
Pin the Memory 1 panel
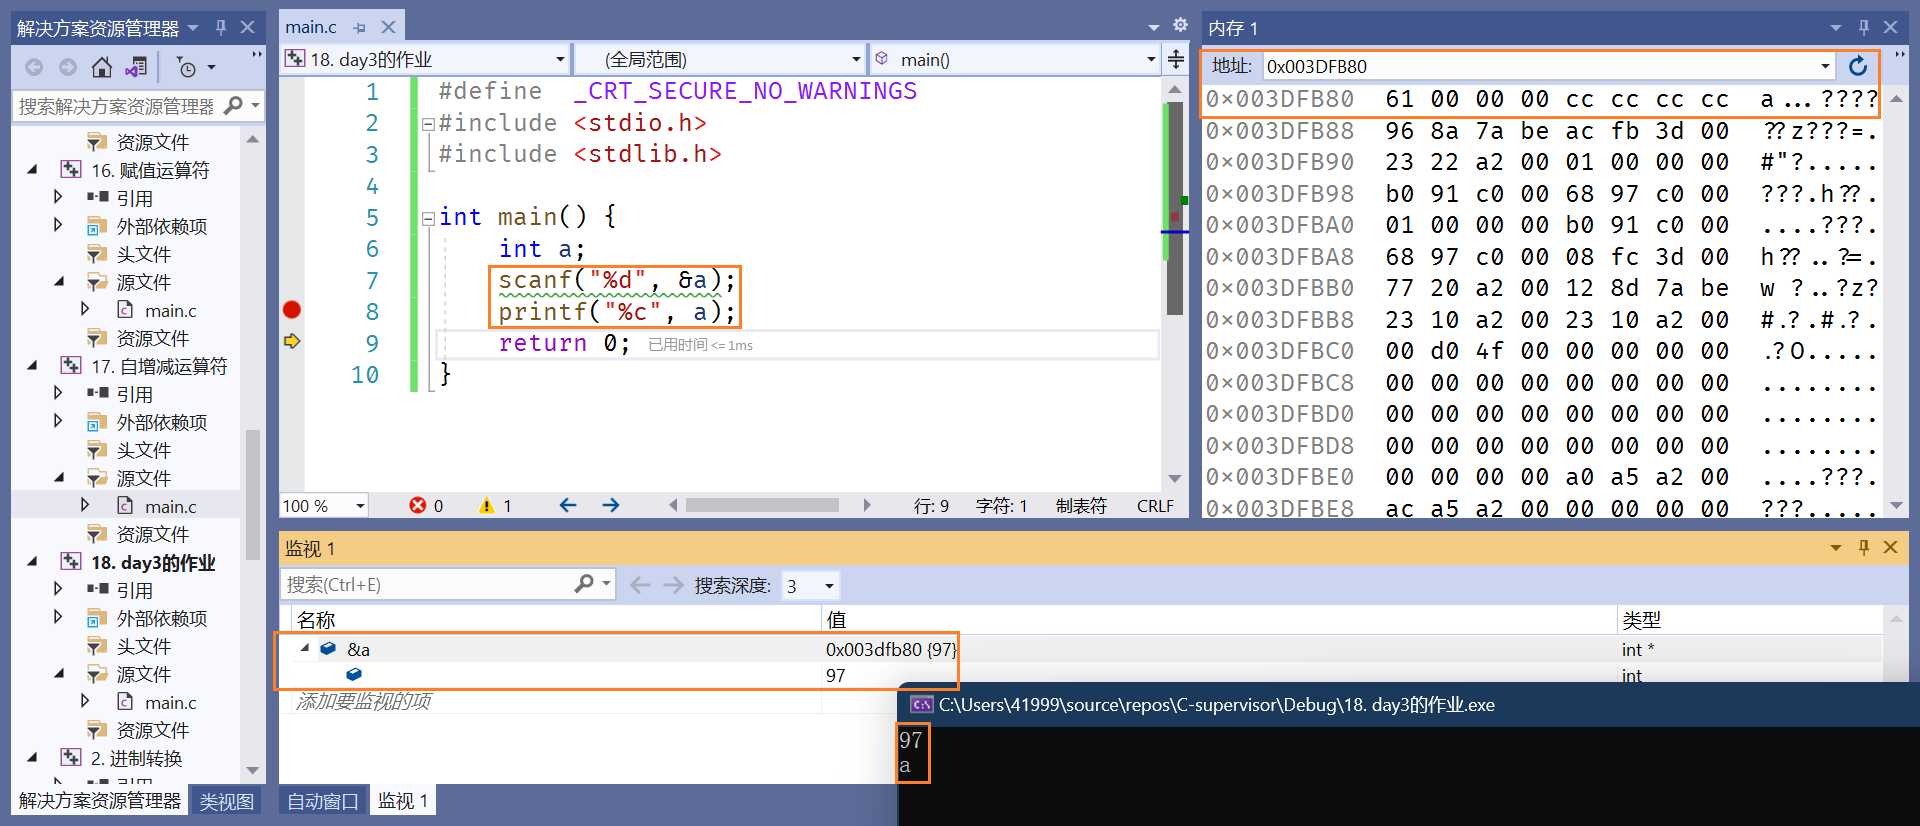click(x=1864, y=27)
